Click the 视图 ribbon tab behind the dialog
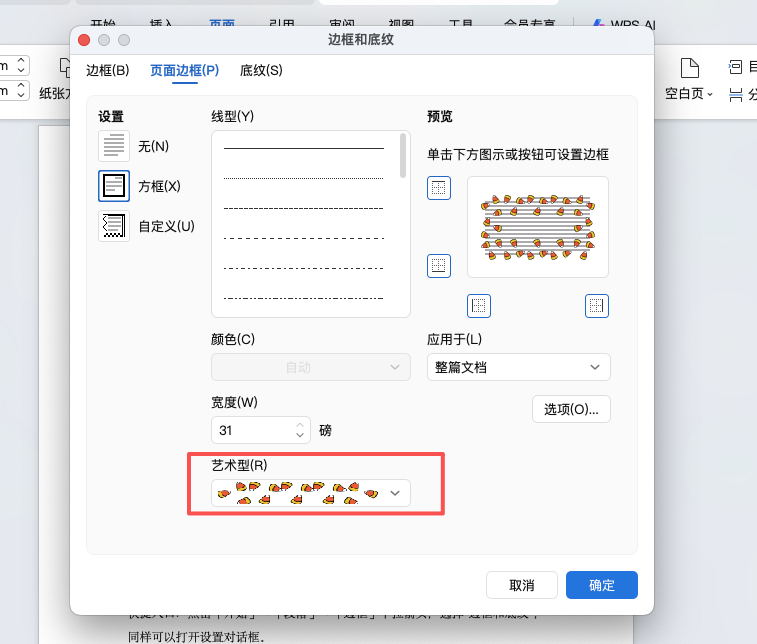Image resolution: width=757 pixels, height=644 pixels. 401,22
